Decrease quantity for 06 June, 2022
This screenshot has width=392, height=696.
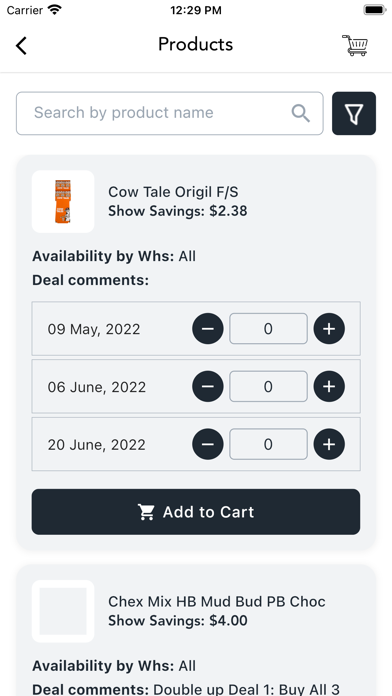click(x=208, y=386)
